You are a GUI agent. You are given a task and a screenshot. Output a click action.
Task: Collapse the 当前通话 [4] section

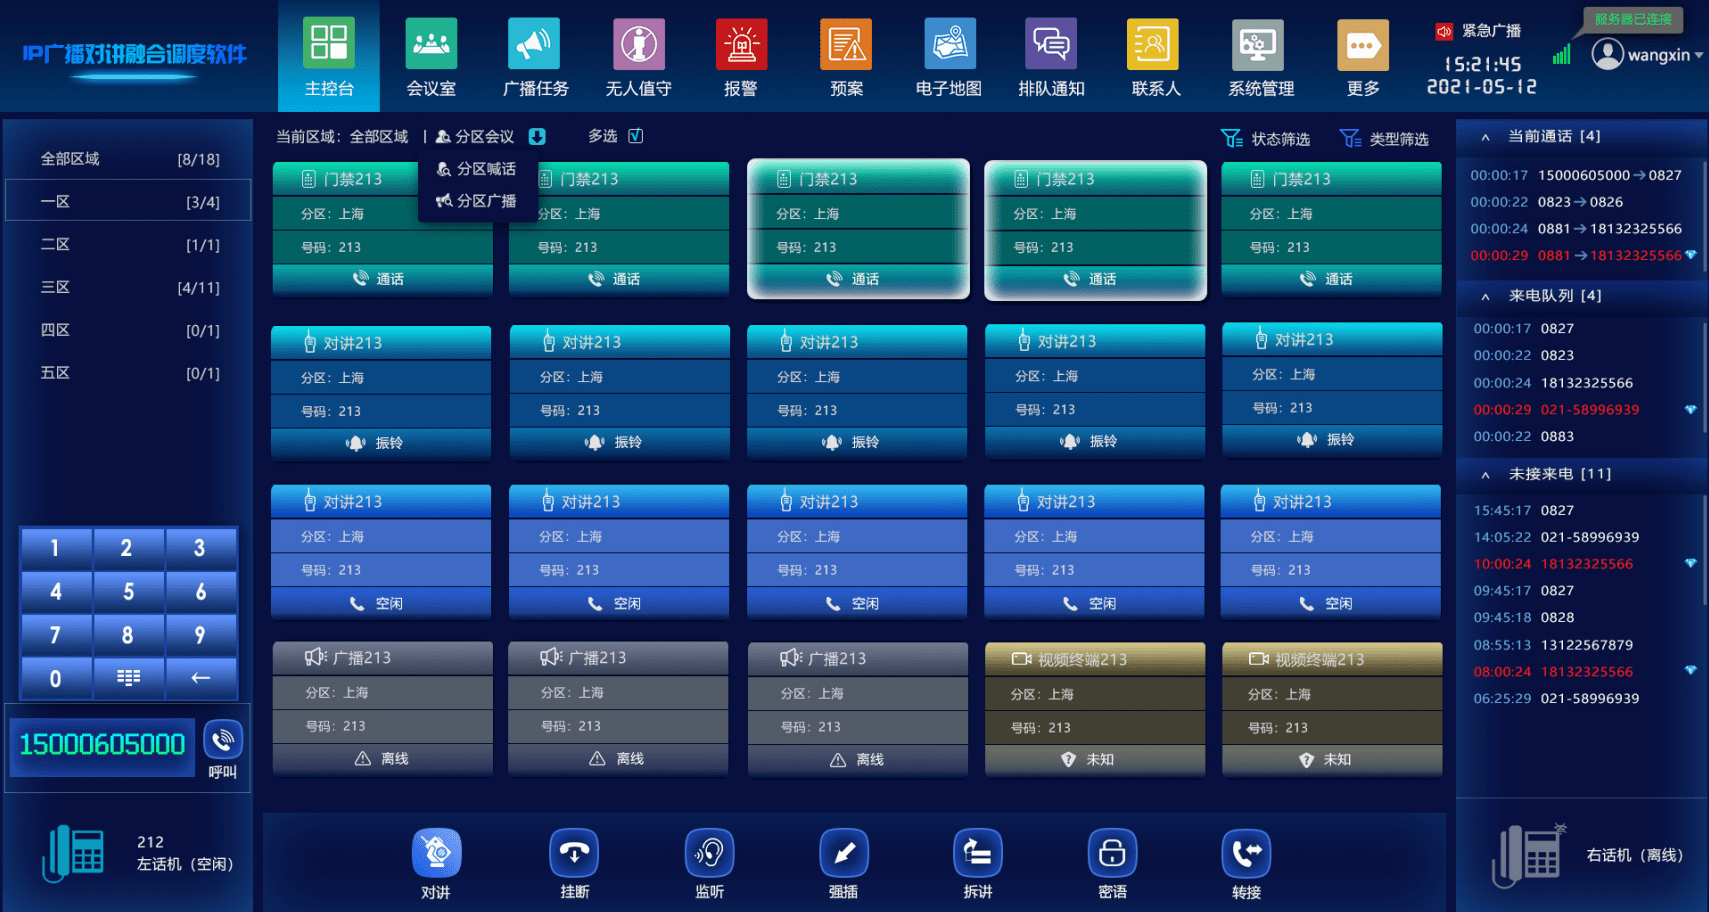[1485, 137]
